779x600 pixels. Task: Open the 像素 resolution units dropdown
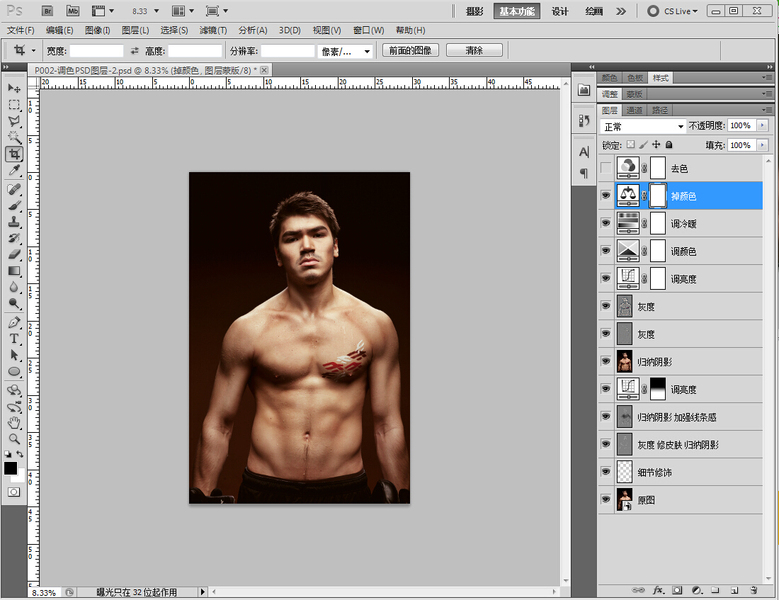[345, 51]
